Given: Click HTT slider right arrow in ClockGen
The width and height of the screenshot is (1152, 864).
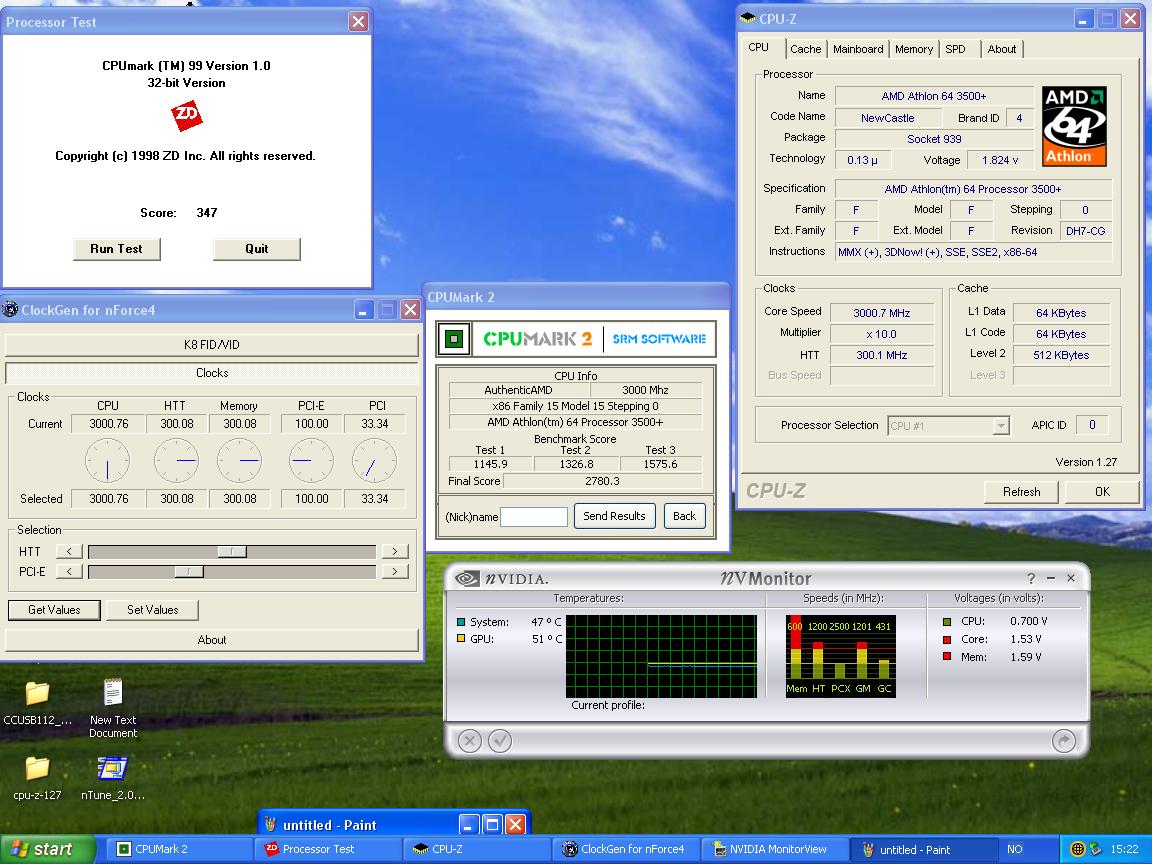Looking at the screenshot, I should click(x=395, y=551).
